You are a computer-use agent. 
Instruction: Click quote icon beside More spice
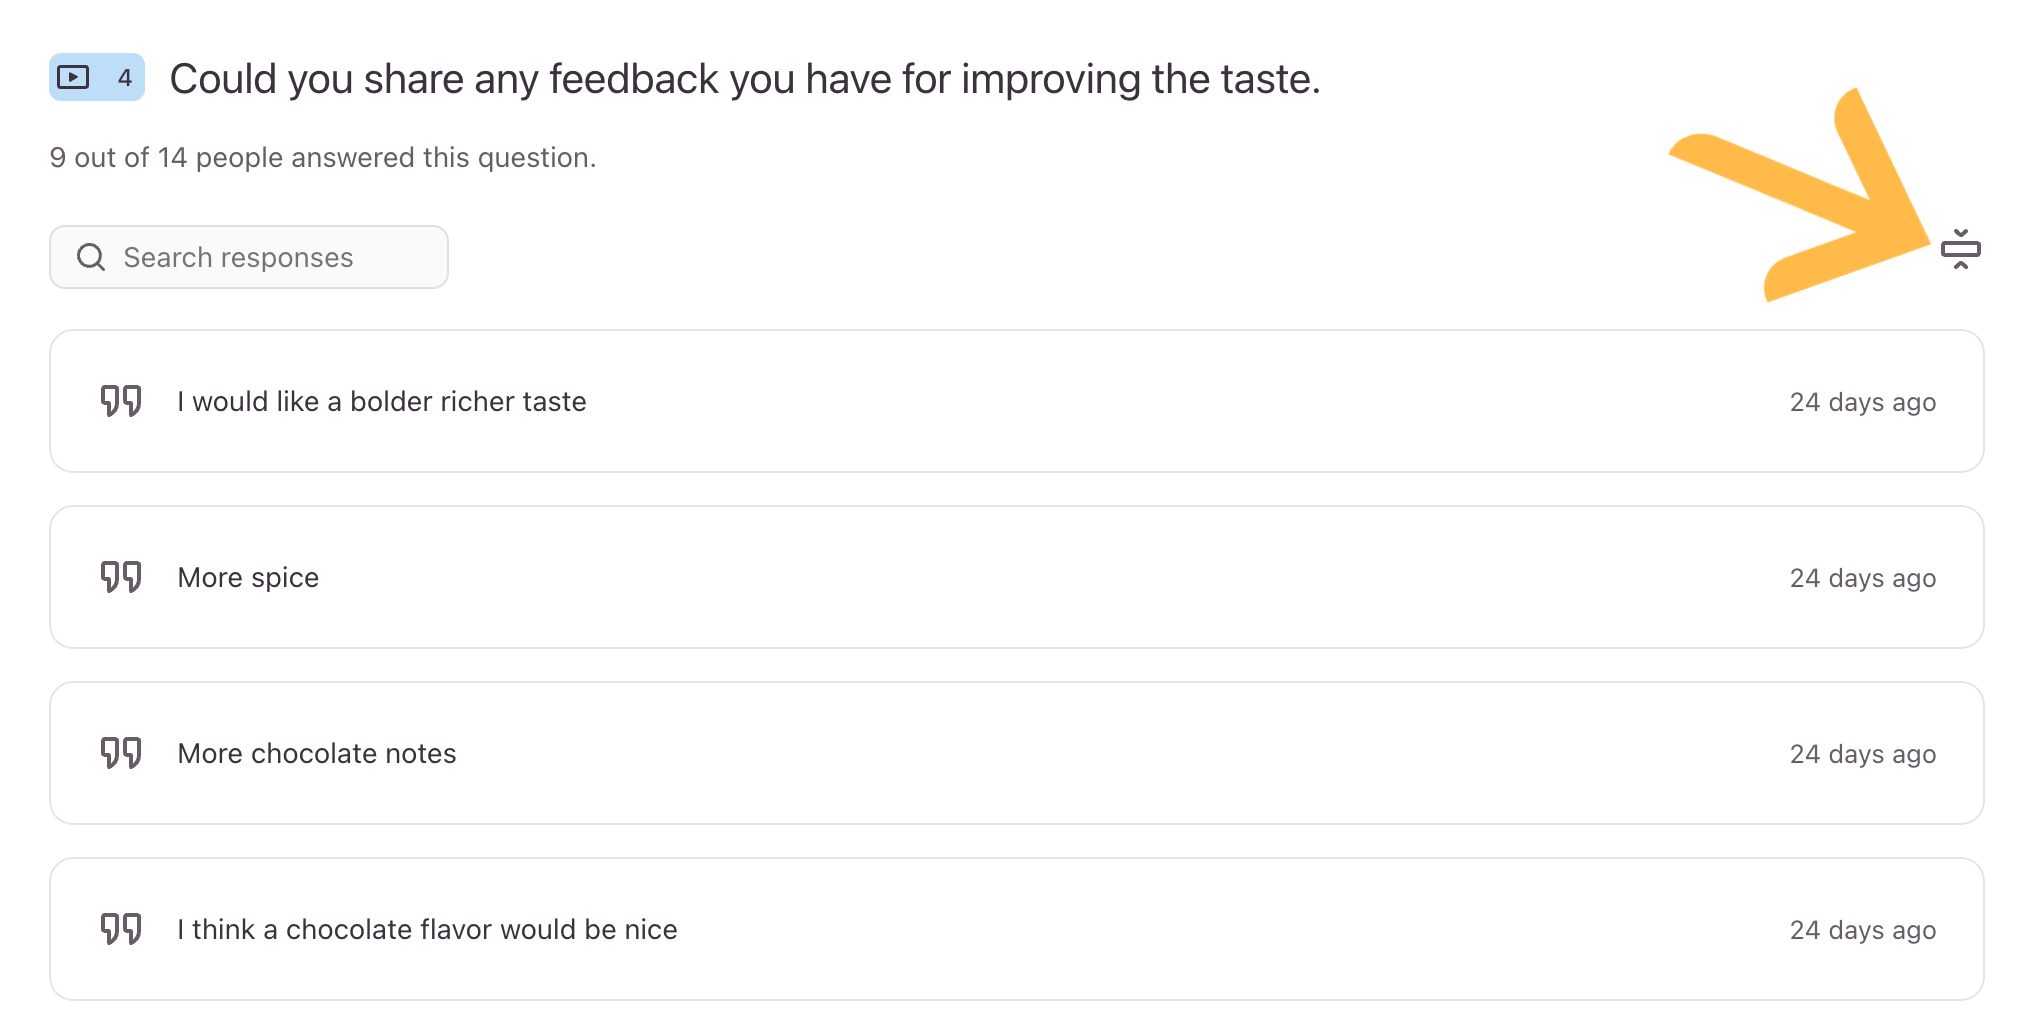[x=121, y=577]
